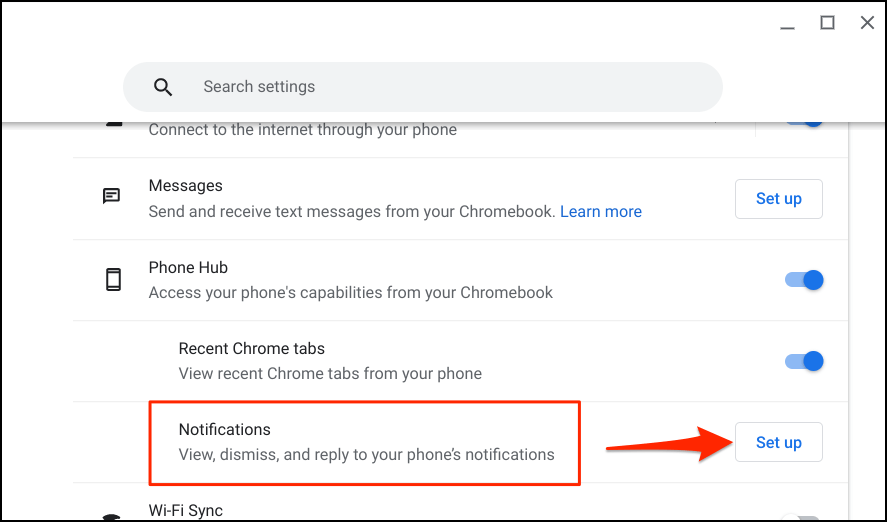Click the Wi-Fi Sync icon

coord(113,516)
